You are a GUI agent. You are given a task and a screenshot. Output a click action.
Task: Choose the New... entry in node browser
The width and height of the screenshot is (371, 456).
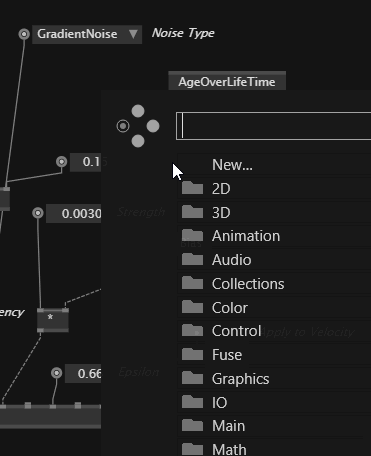pos(274,165)
